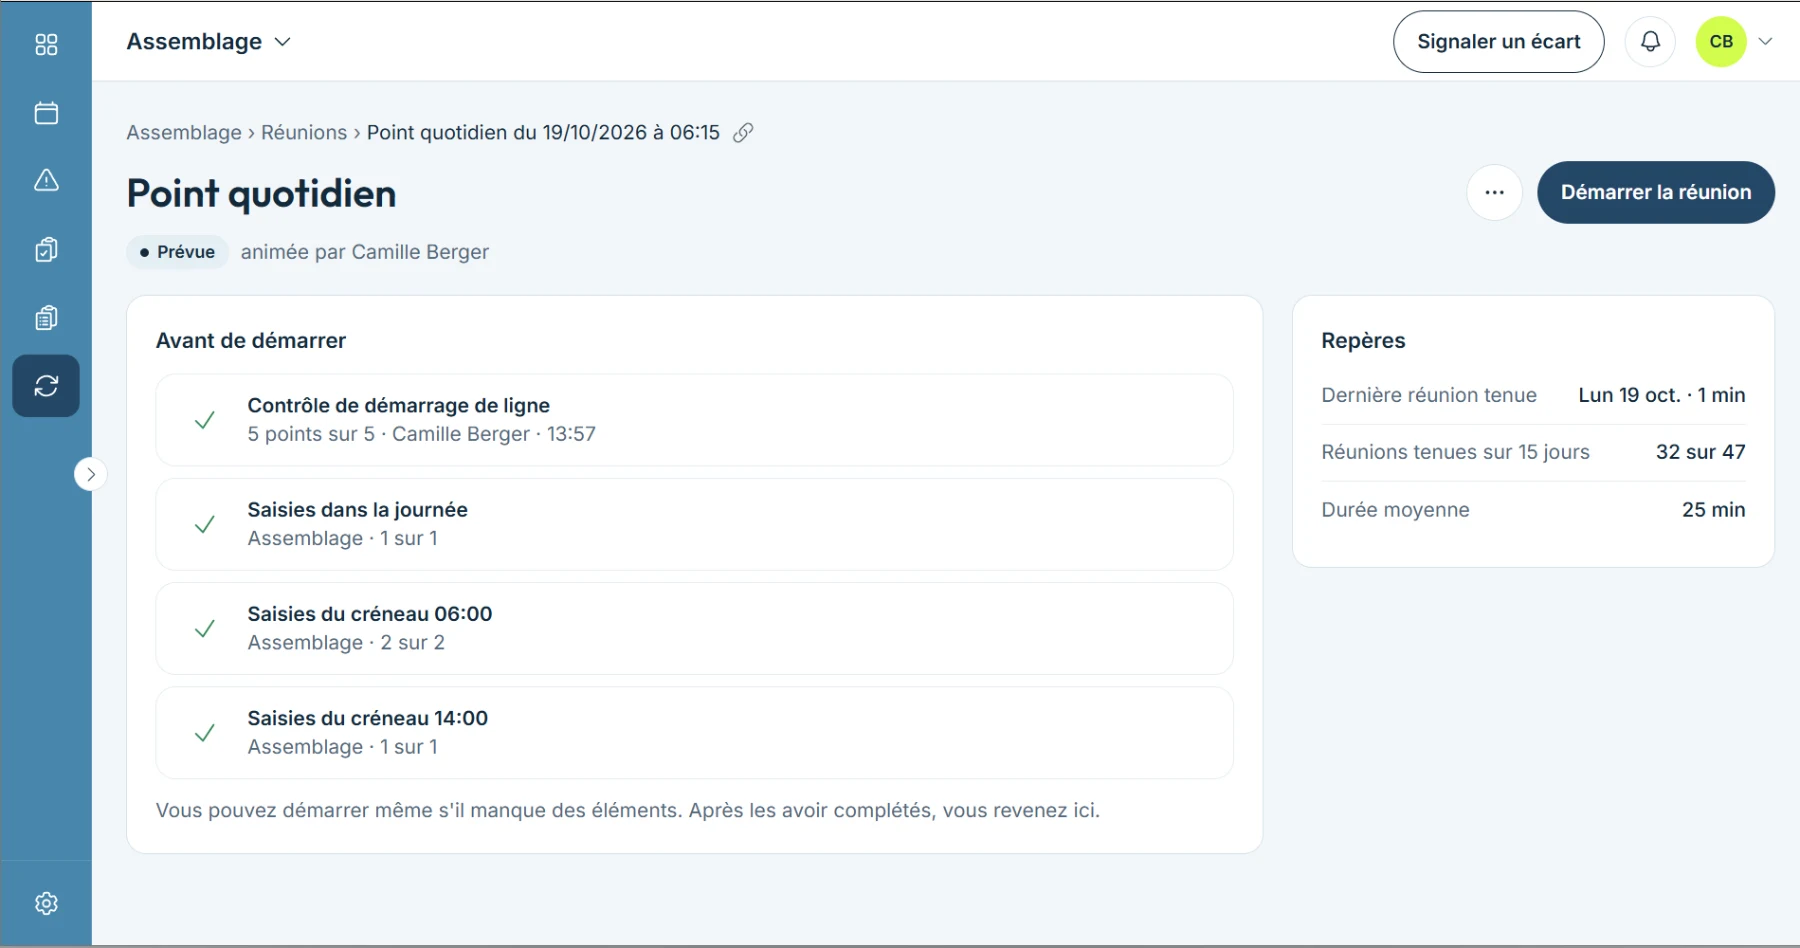Expand the sidebar with the arrow toggle
Image resolution: width=1800 pixels, height=948 pixels.
[91, 474]
